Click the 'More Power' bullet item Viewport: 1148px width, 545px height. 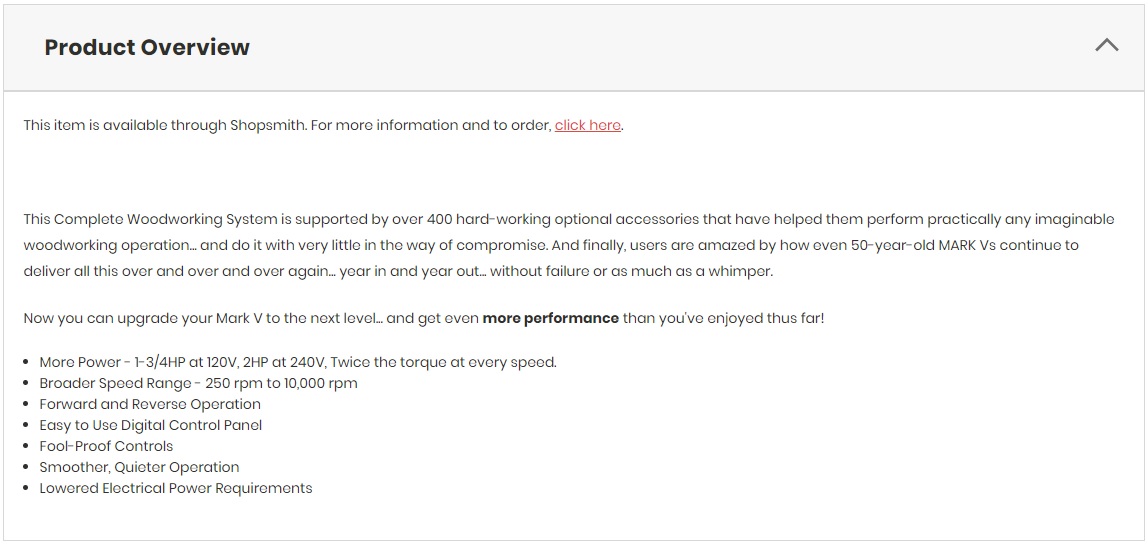(298, 363)
